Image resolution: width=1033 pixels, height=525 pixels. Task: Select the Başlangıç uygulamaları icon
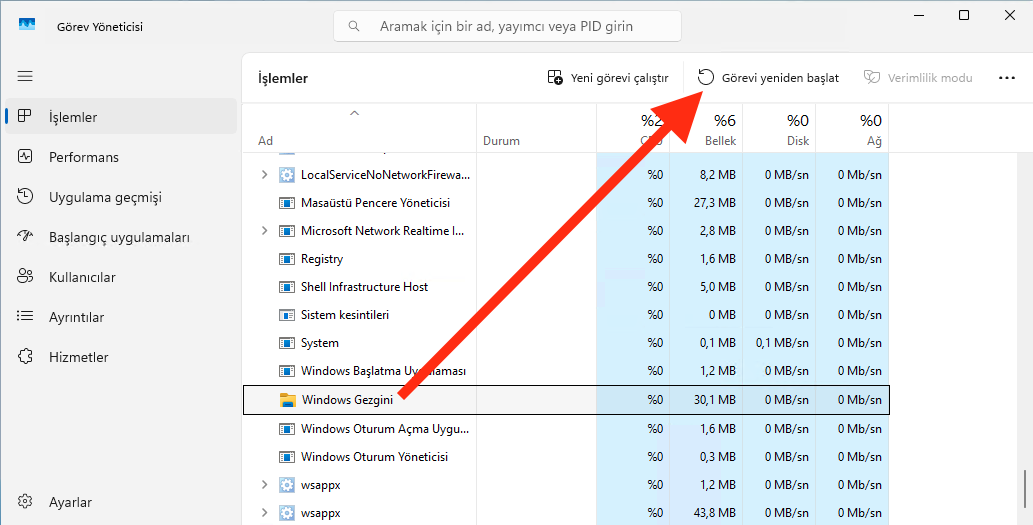(26, 237)
